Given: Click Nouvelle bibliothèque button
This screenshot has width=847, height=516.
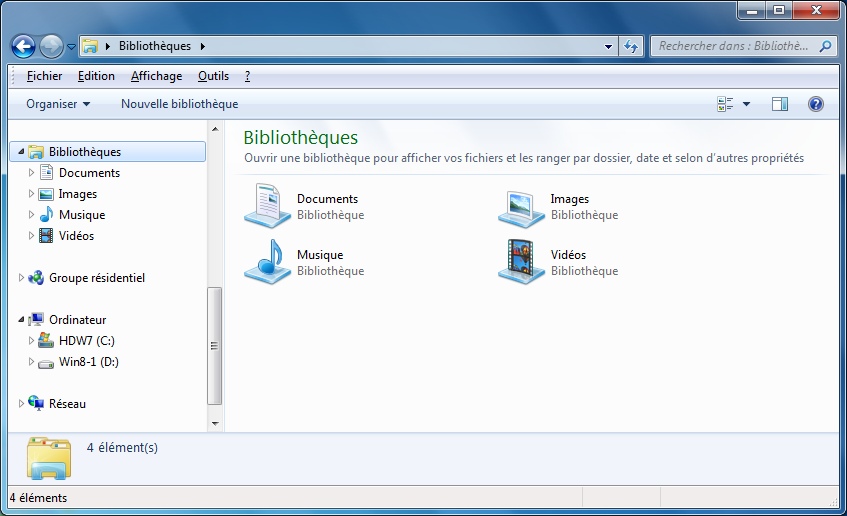Looking at the screenshot, I should pos(179,104).
